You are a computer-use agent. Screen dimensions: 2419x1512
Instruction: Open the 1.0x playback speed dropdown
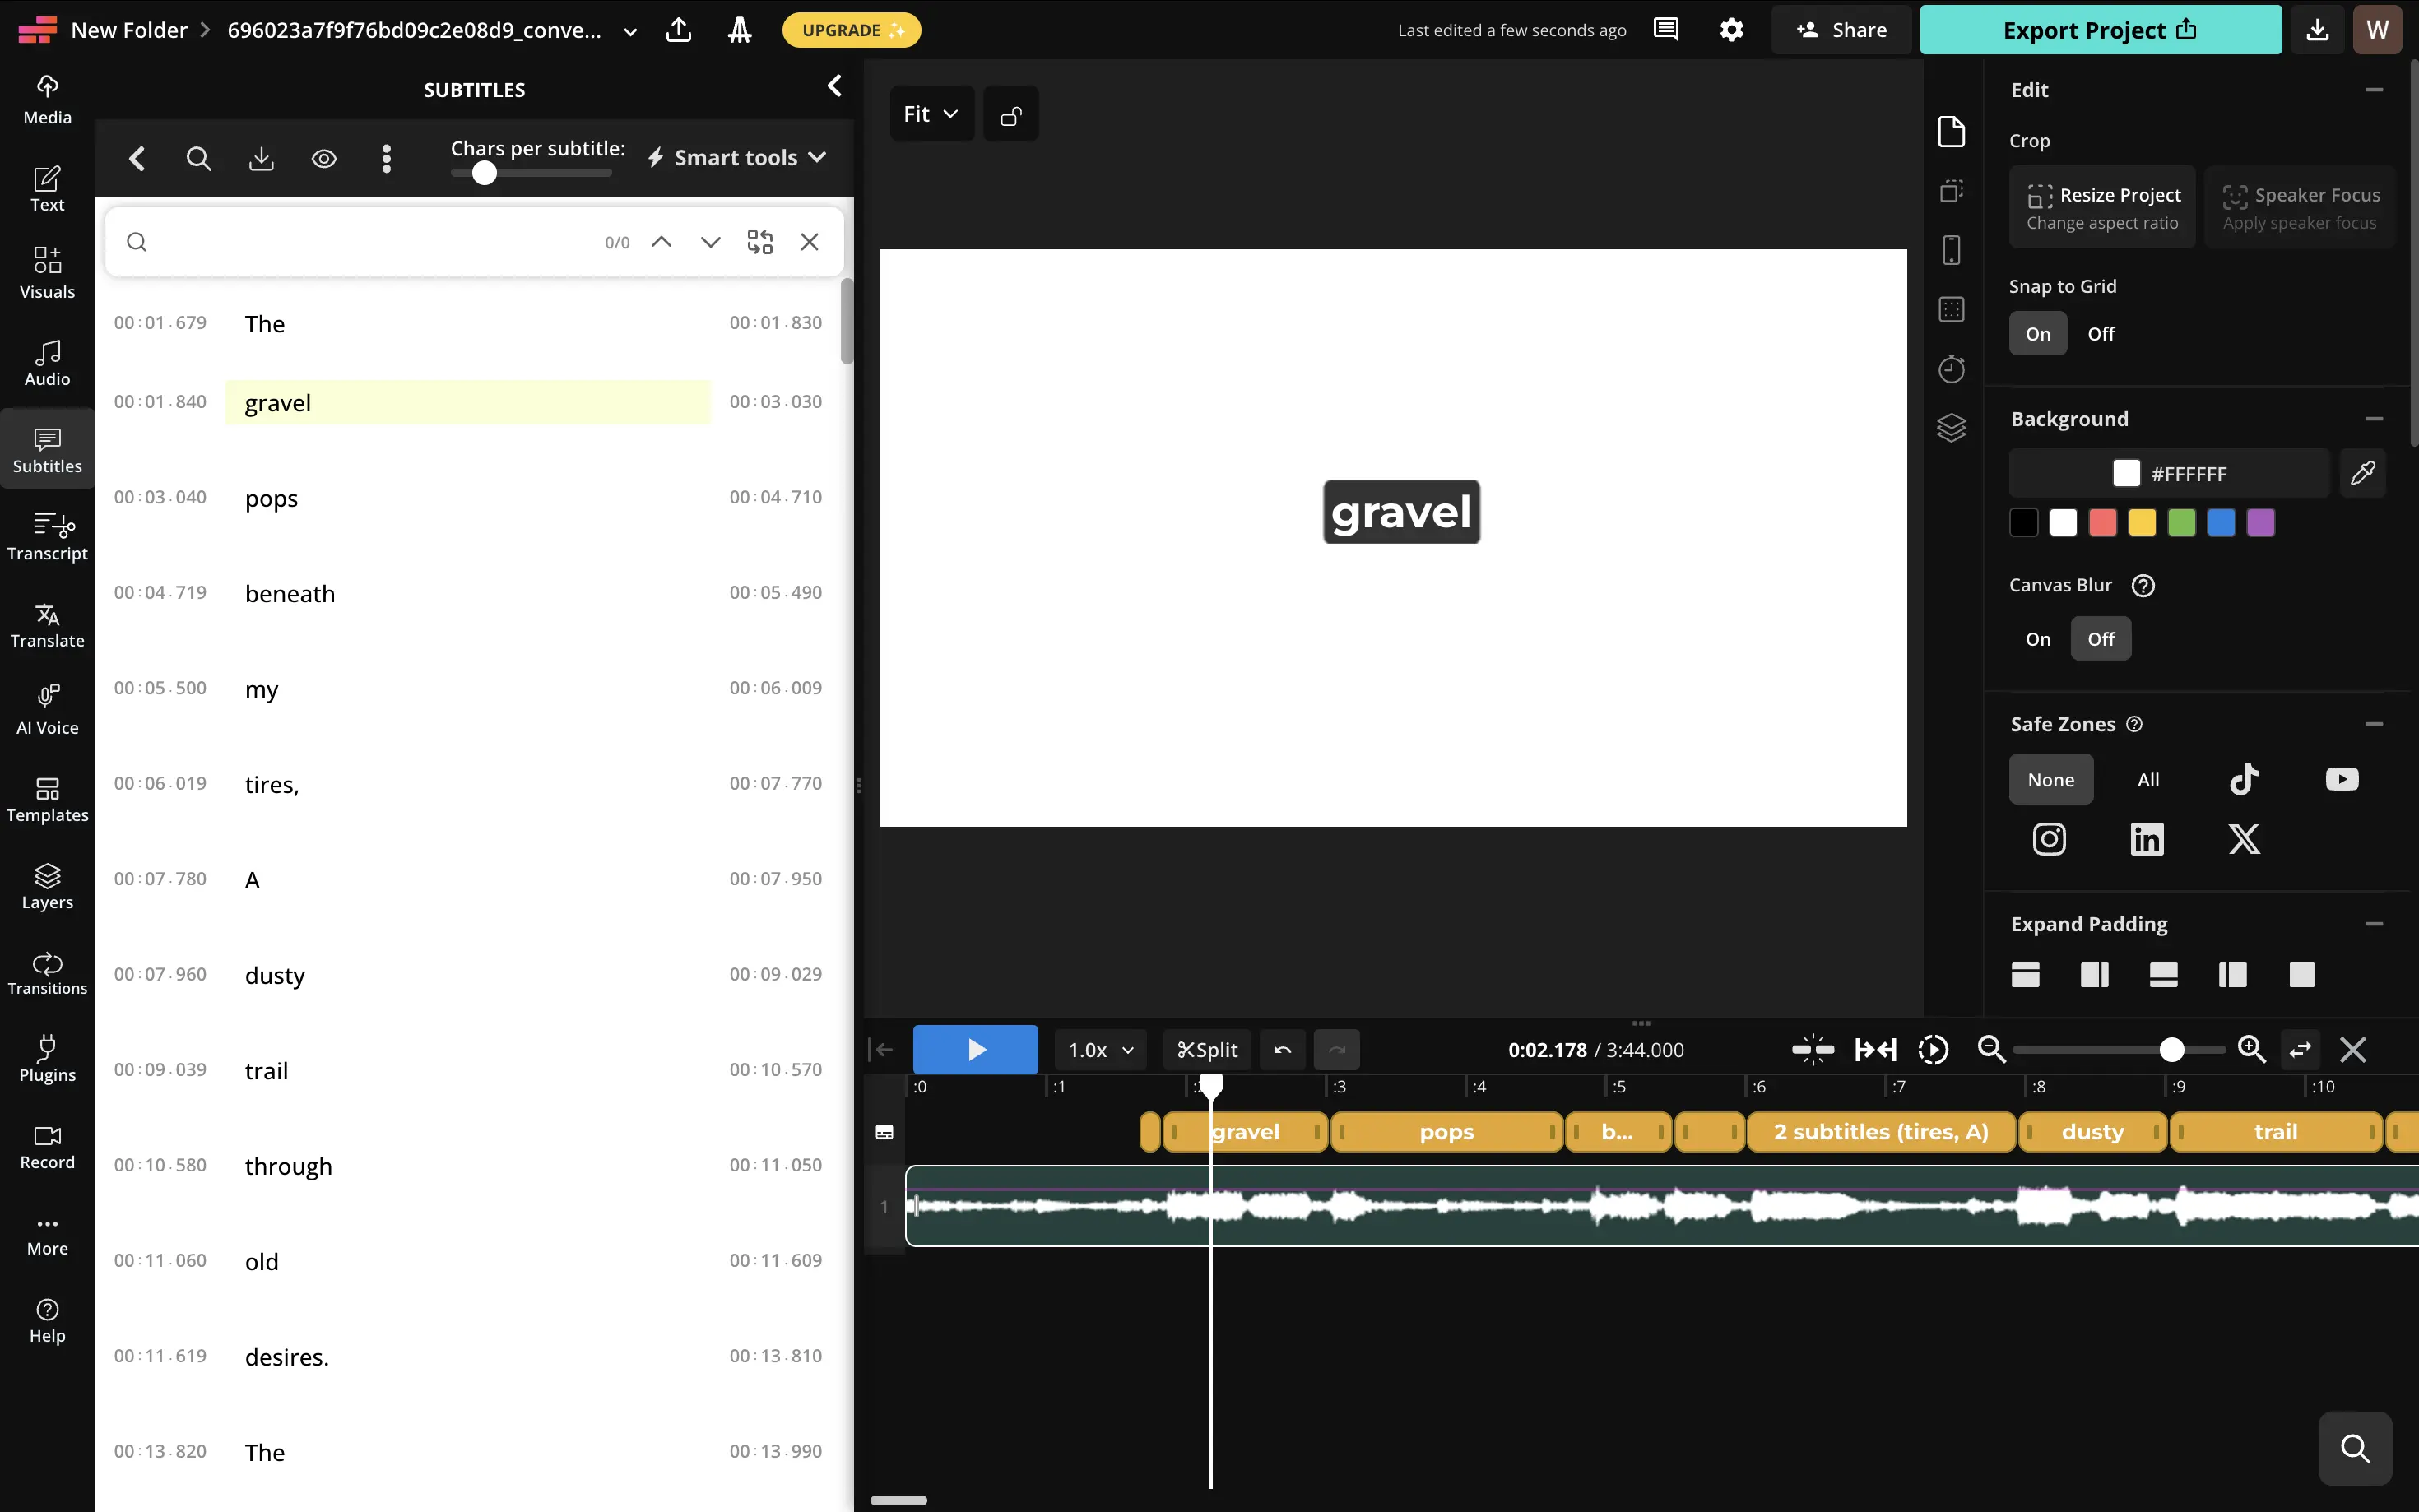pyautogui.click(x=1099, y=1049)
